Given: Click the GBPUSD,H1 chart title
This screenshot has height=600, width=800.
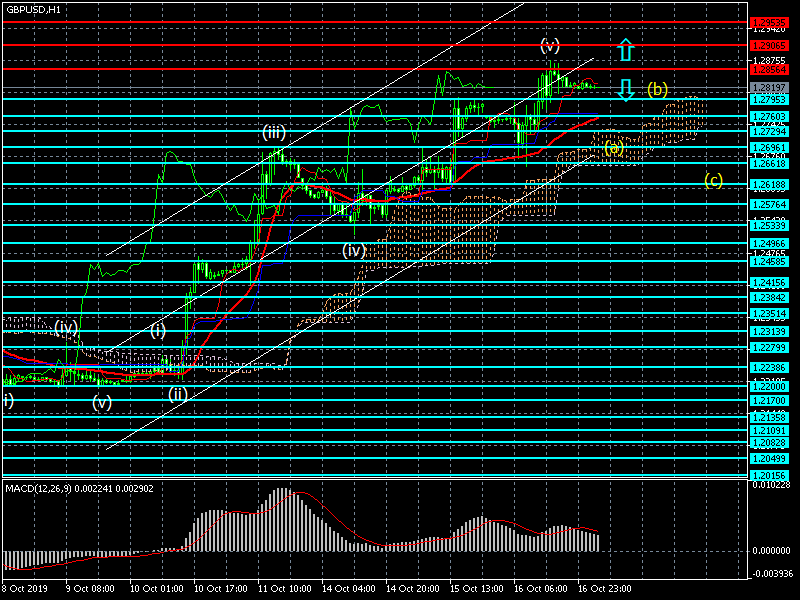Looking at the screenshot, I should [33, 10].
